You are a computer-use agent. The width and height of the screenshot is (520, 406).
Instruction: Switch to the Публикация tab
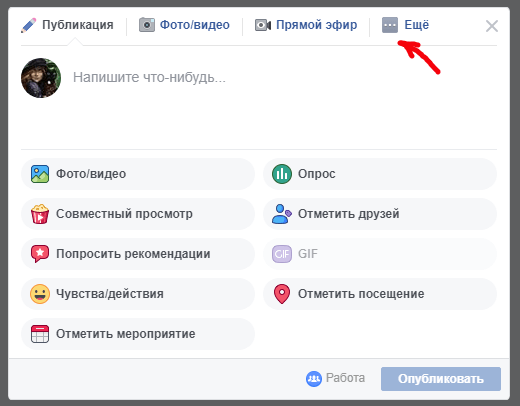67,25
